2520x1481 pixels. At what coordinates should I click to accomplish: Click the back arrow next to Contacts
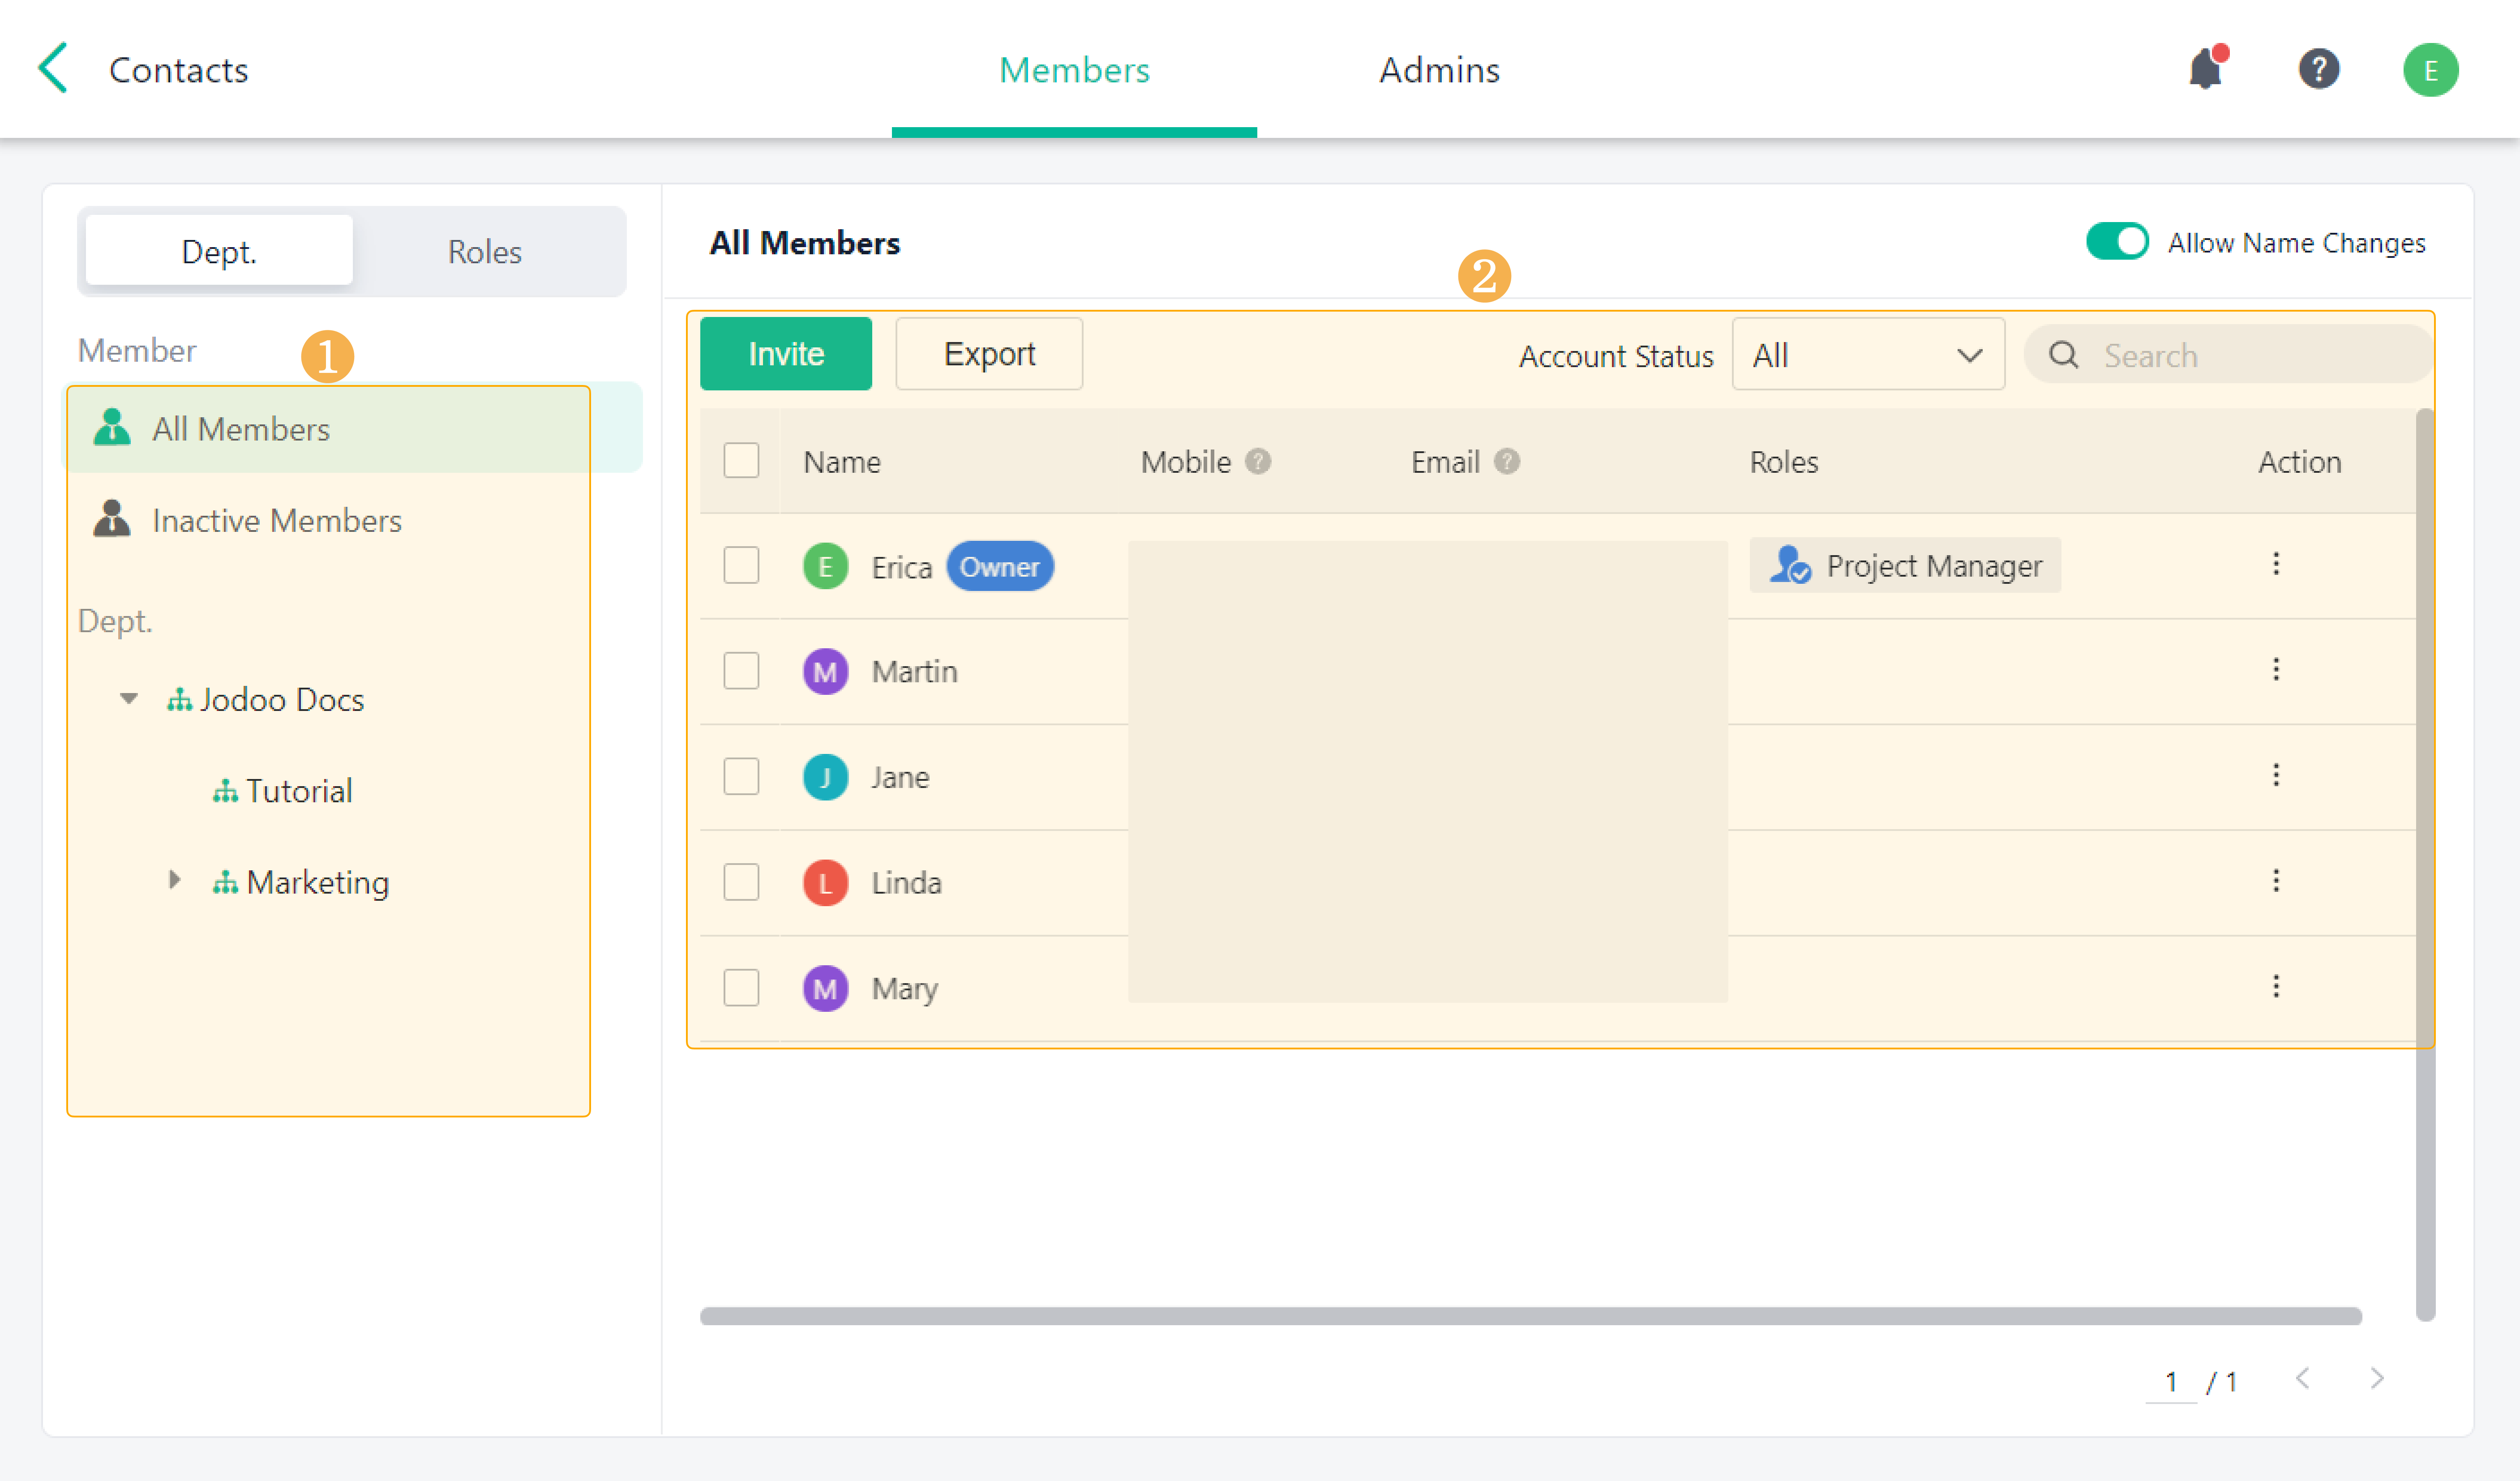click(52, 68)
